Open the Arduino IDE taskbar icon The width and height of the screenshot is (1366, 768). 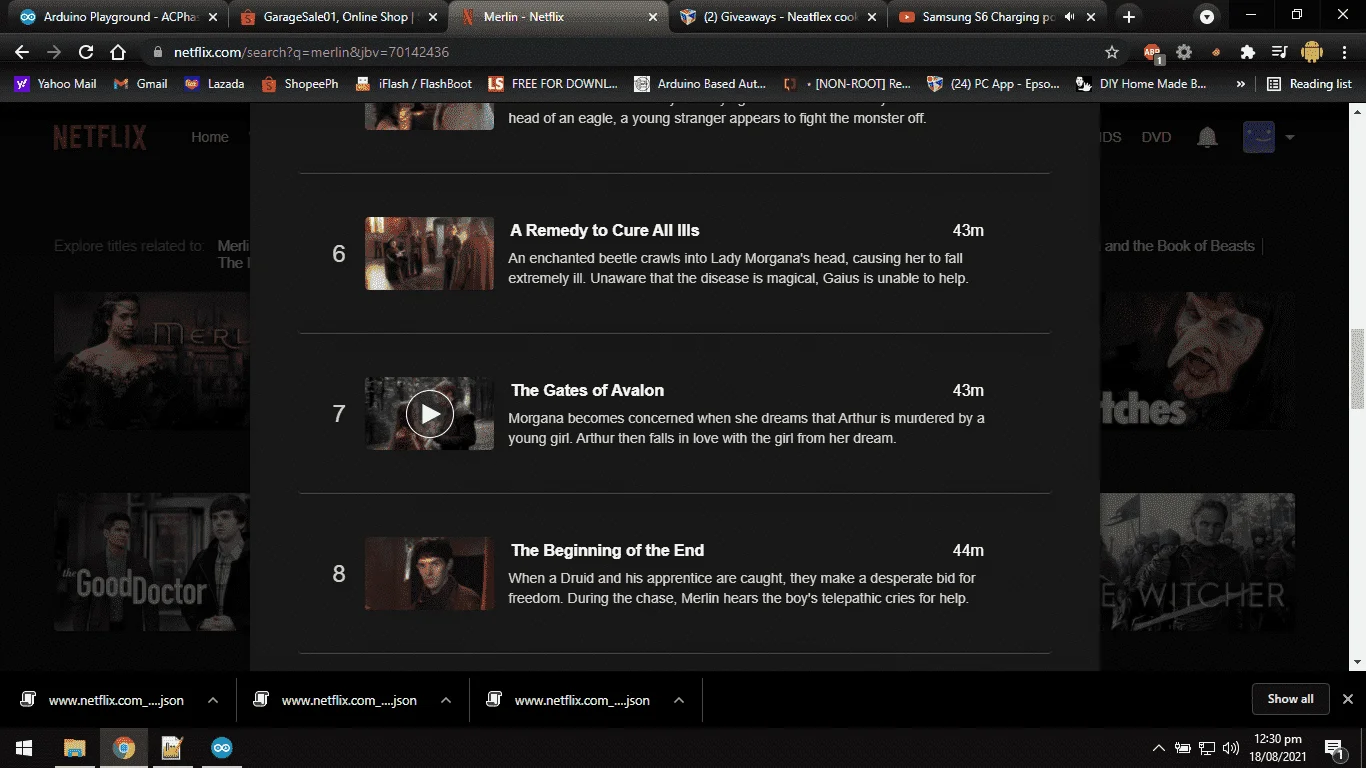[222, 748]
